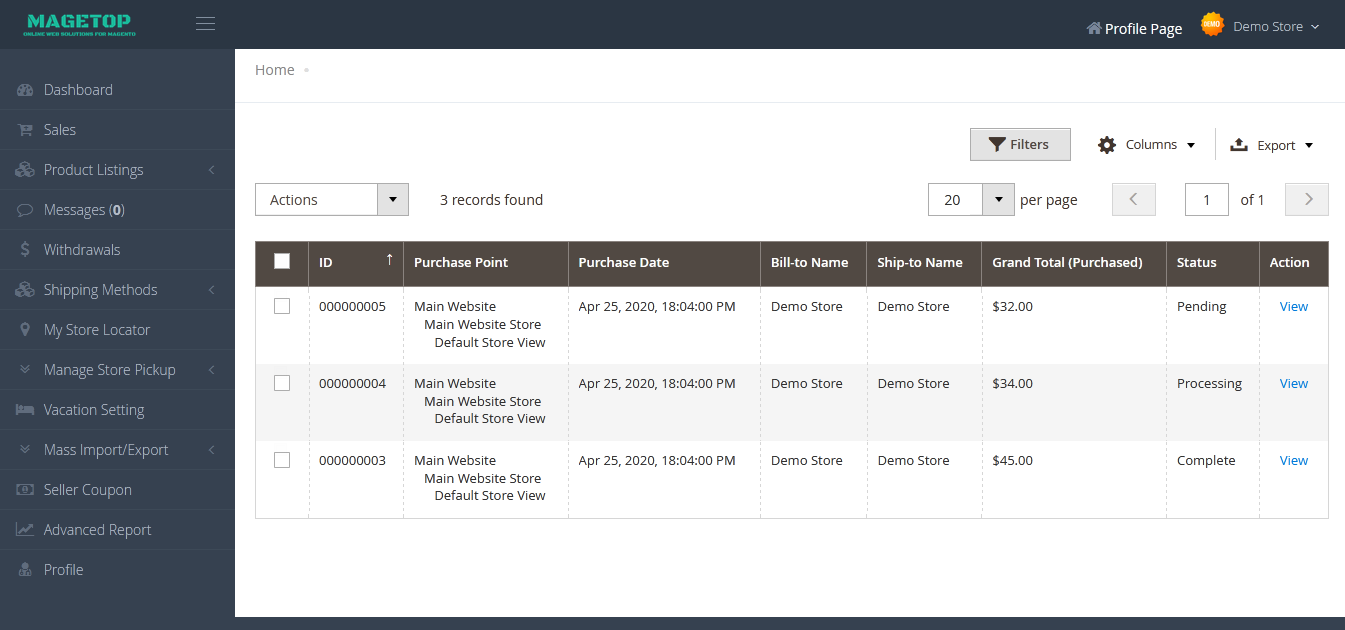Select the checkbox for order 000000003
Image resolution: width=1345 pixels, height=630 pixels.
[x=282, y=460]
